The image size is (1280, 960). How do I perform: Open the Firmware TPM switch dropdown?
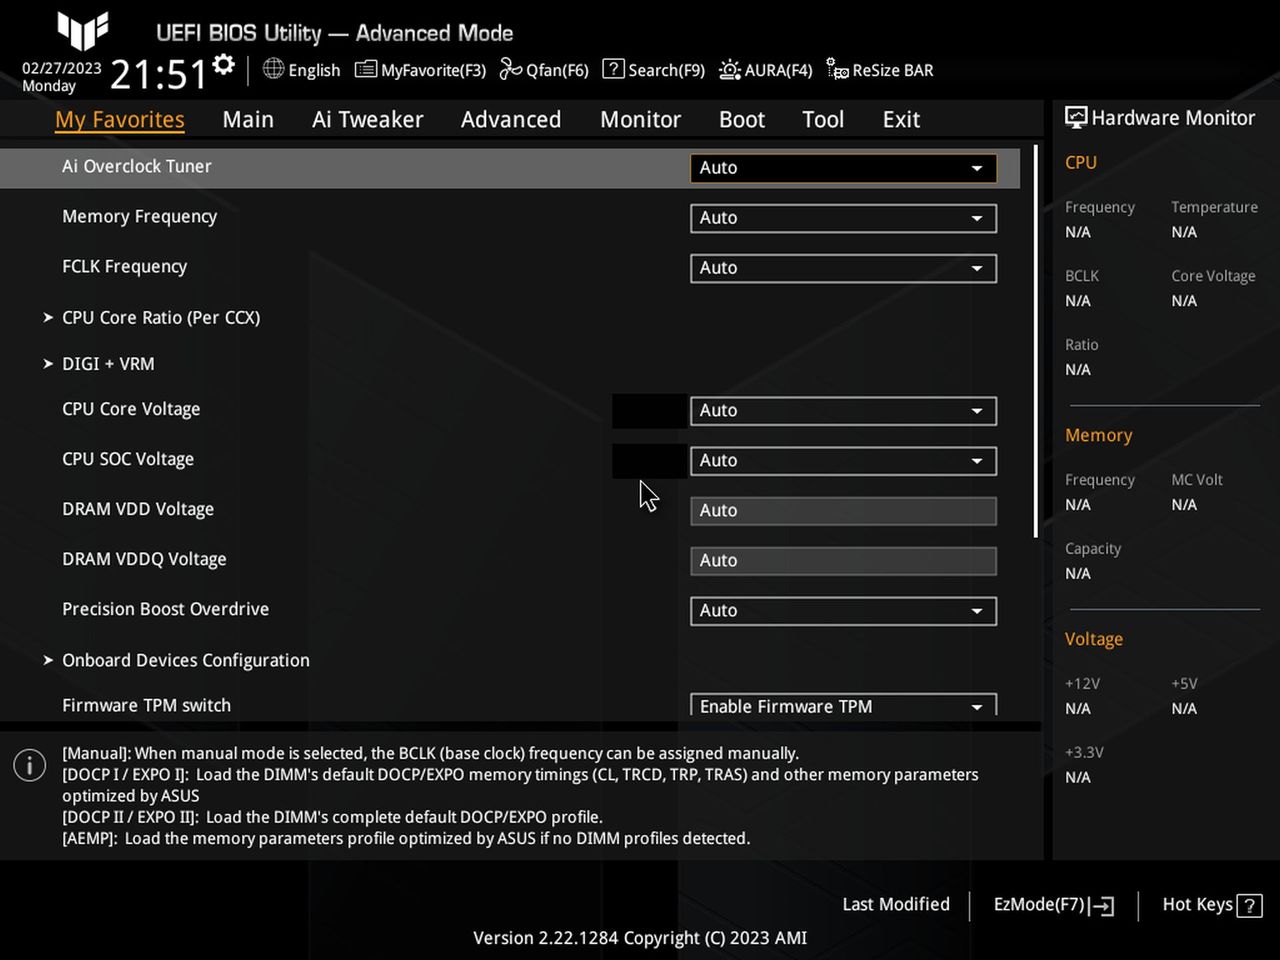[843, 705]
